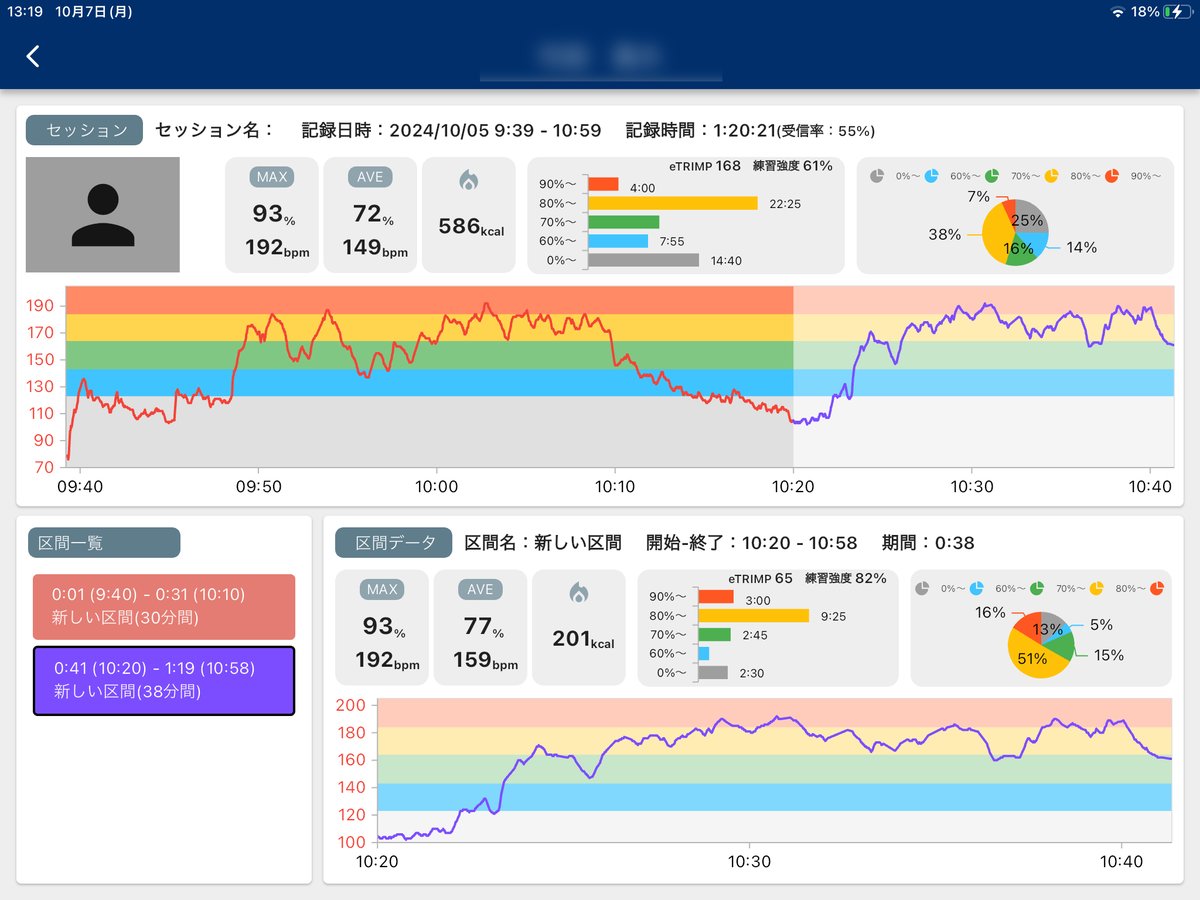Tap yellow 80%~ legend icon in interval panel

coord(1097,588)
